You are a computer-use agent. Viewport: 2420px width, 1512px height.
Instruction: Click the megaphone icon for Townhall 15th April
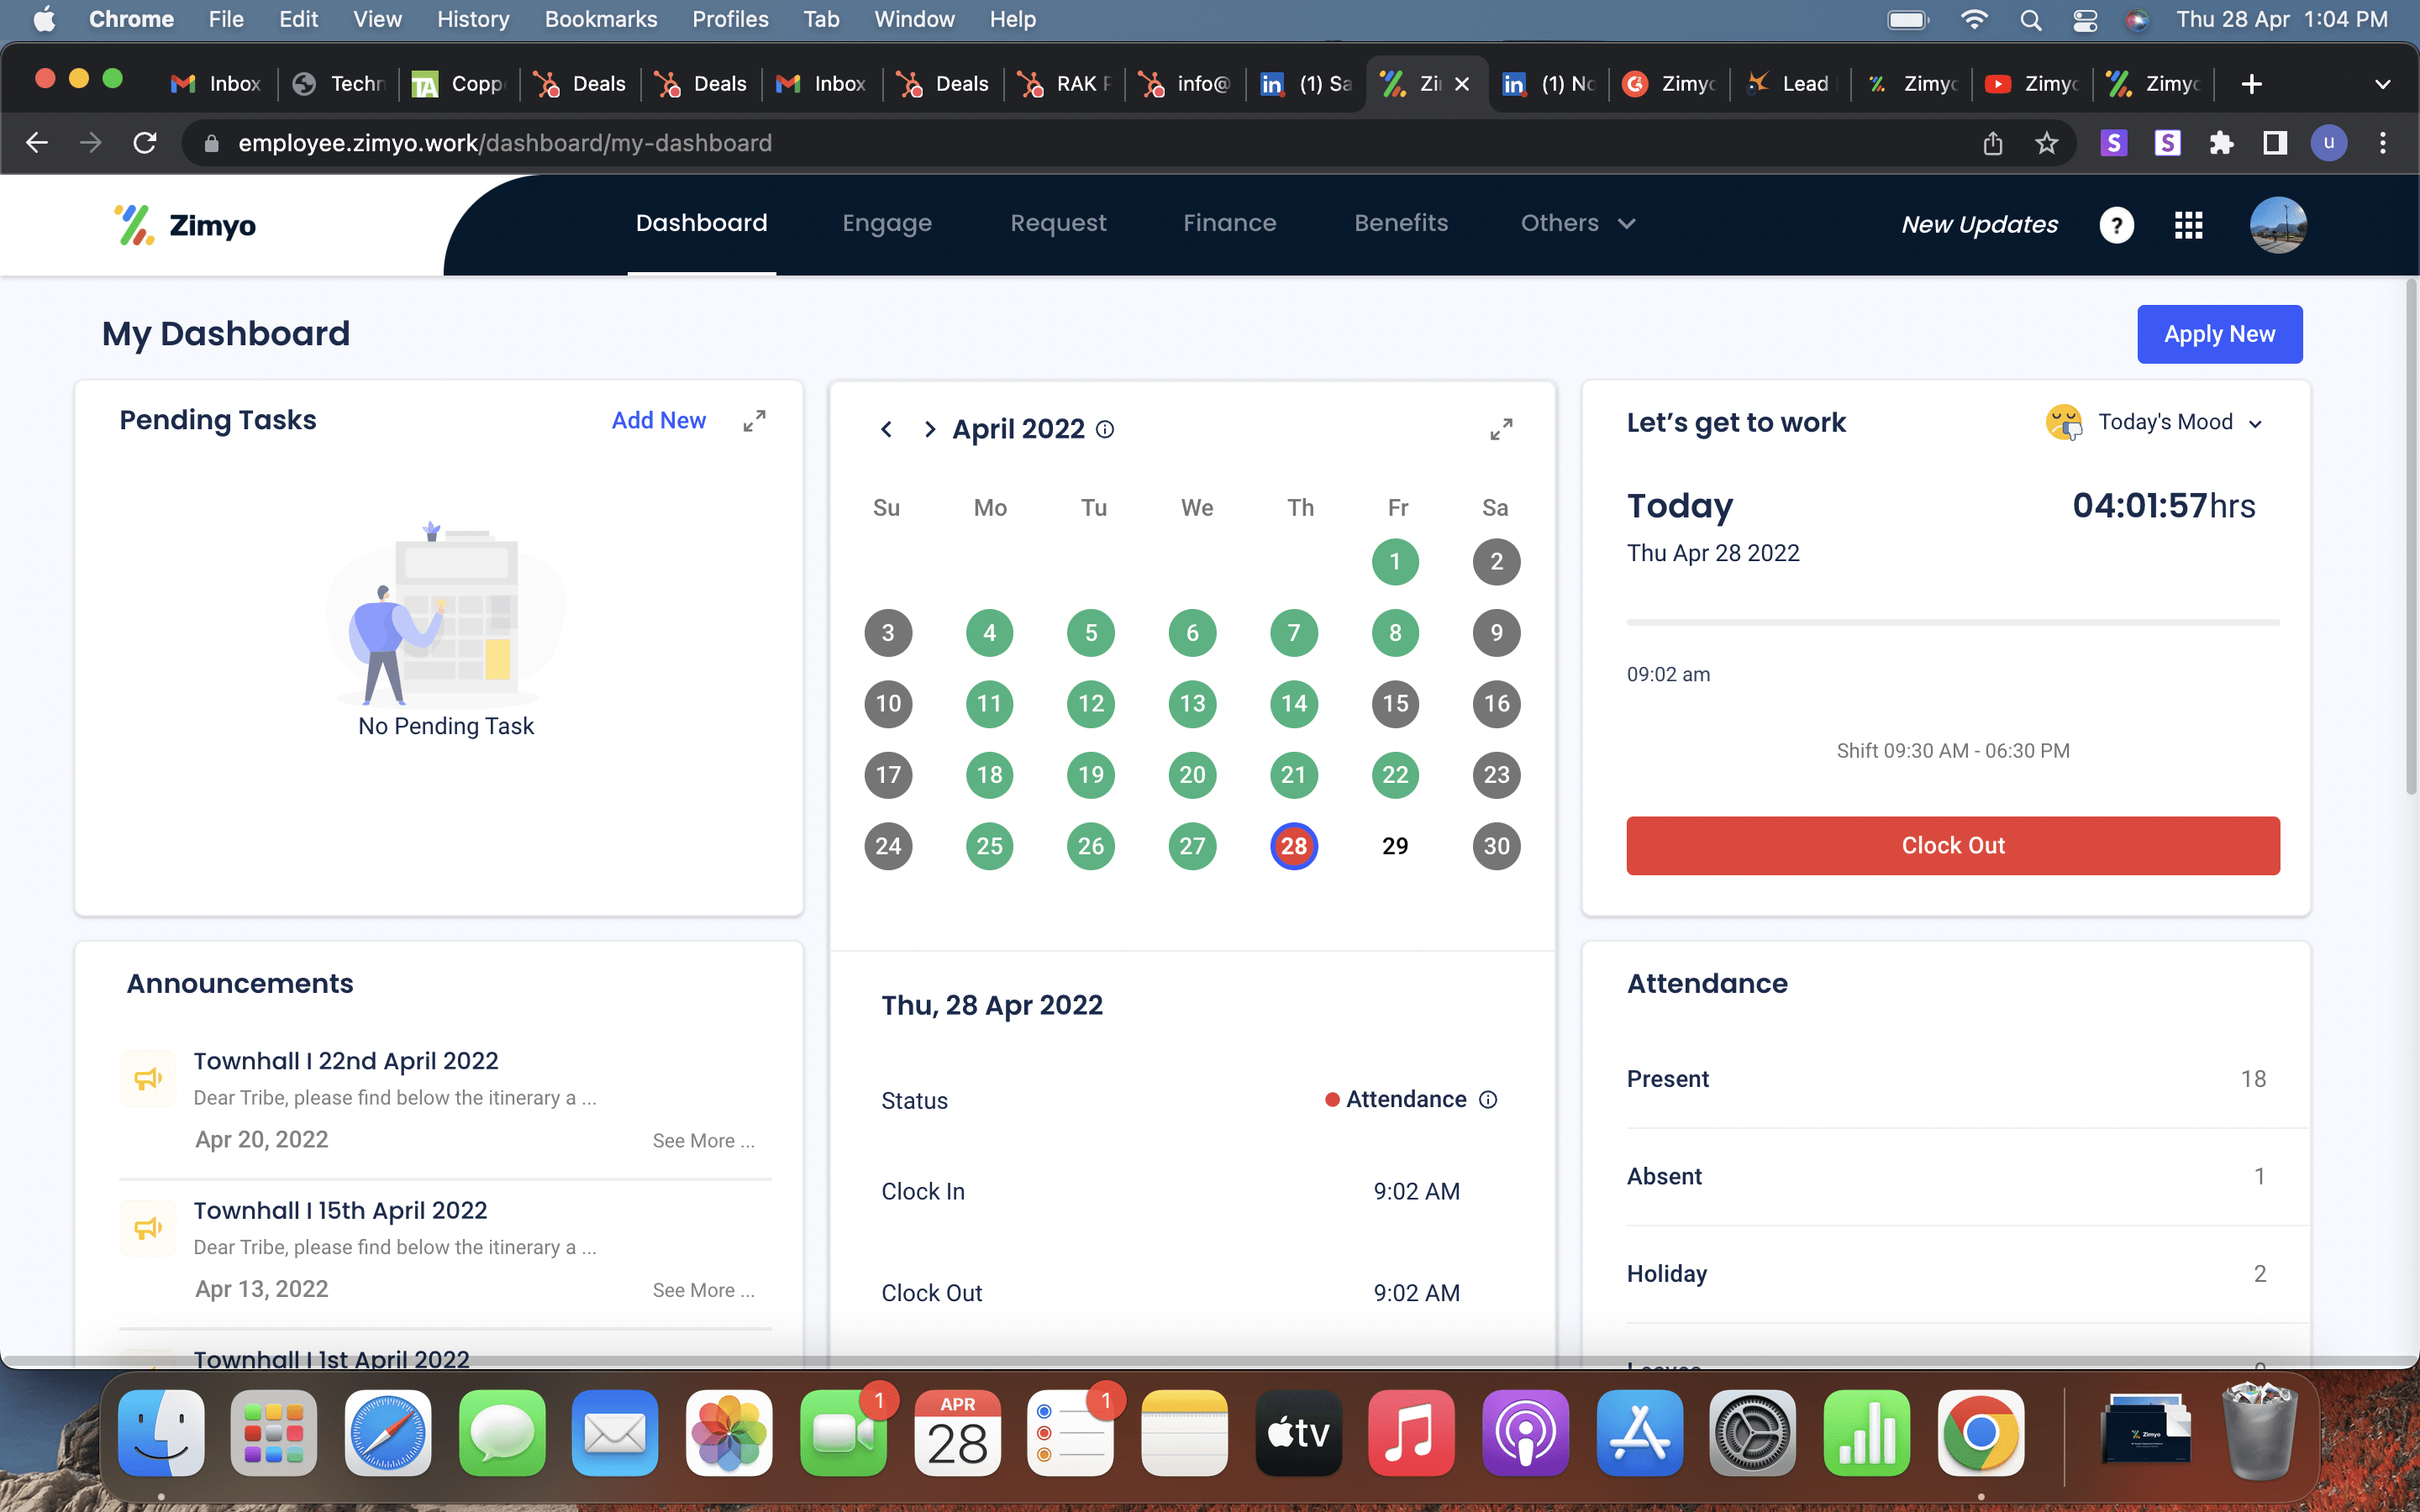tap(148, 1227)
